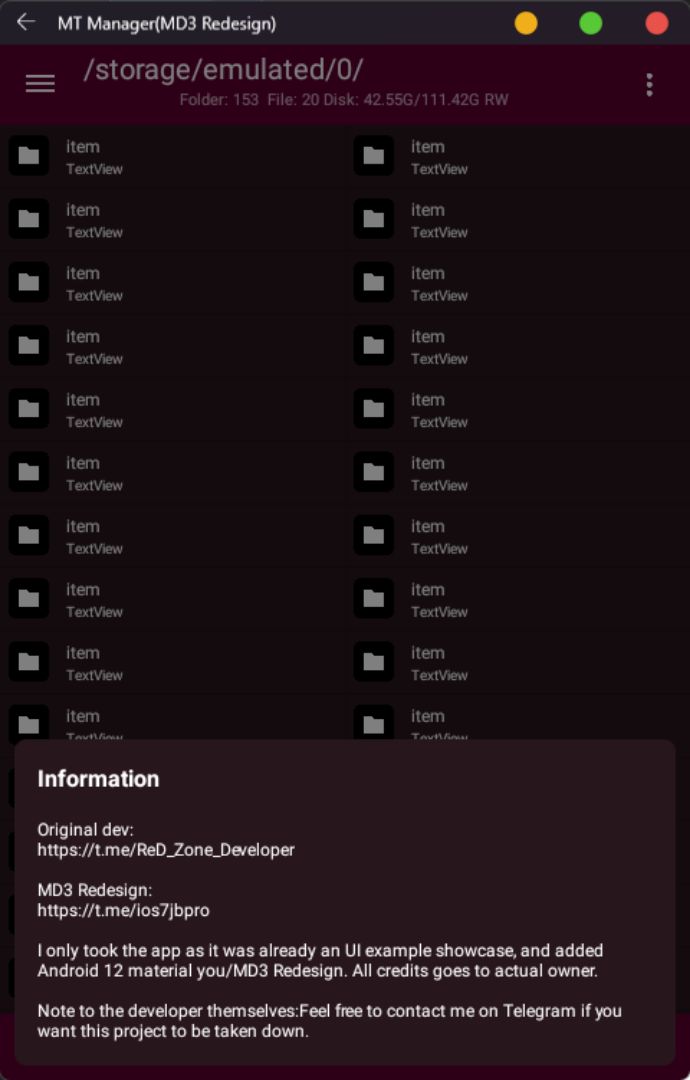
Task: Select second item row in left column
Action: click(172, 219)
